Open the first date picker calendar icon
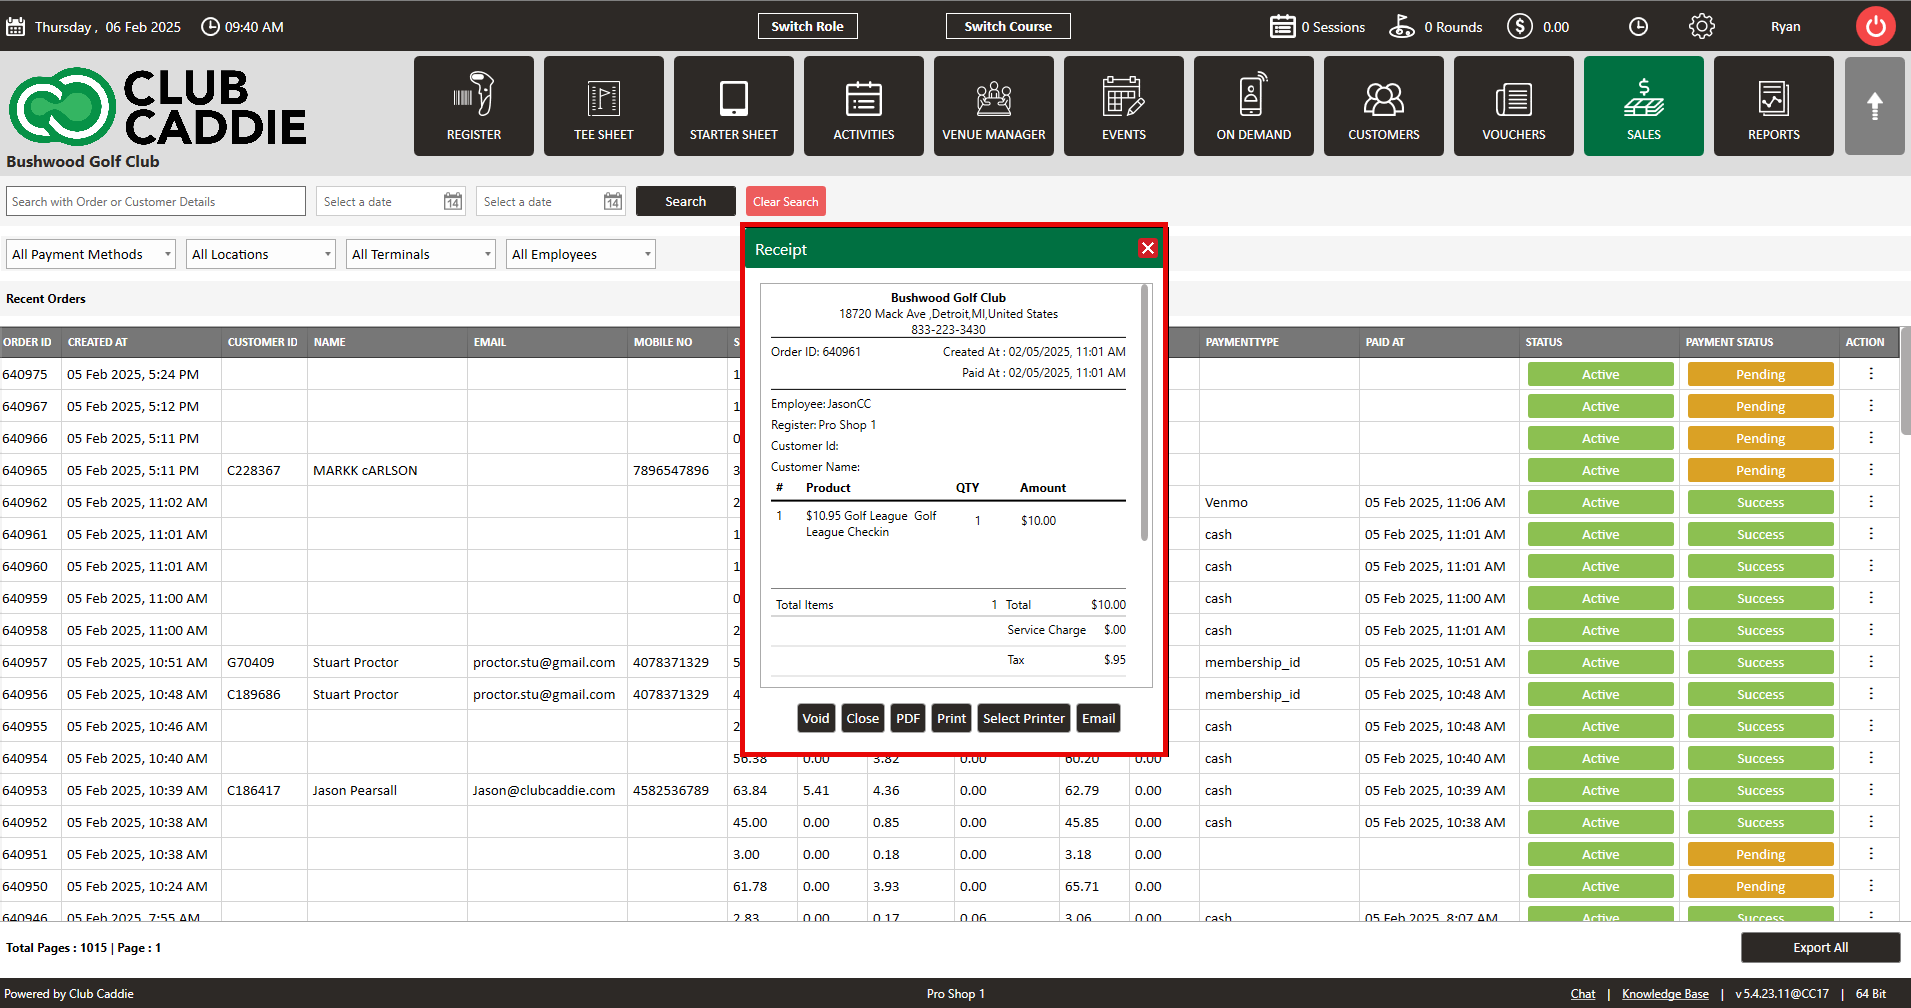 pyautogui.click(x=453, y=201)
